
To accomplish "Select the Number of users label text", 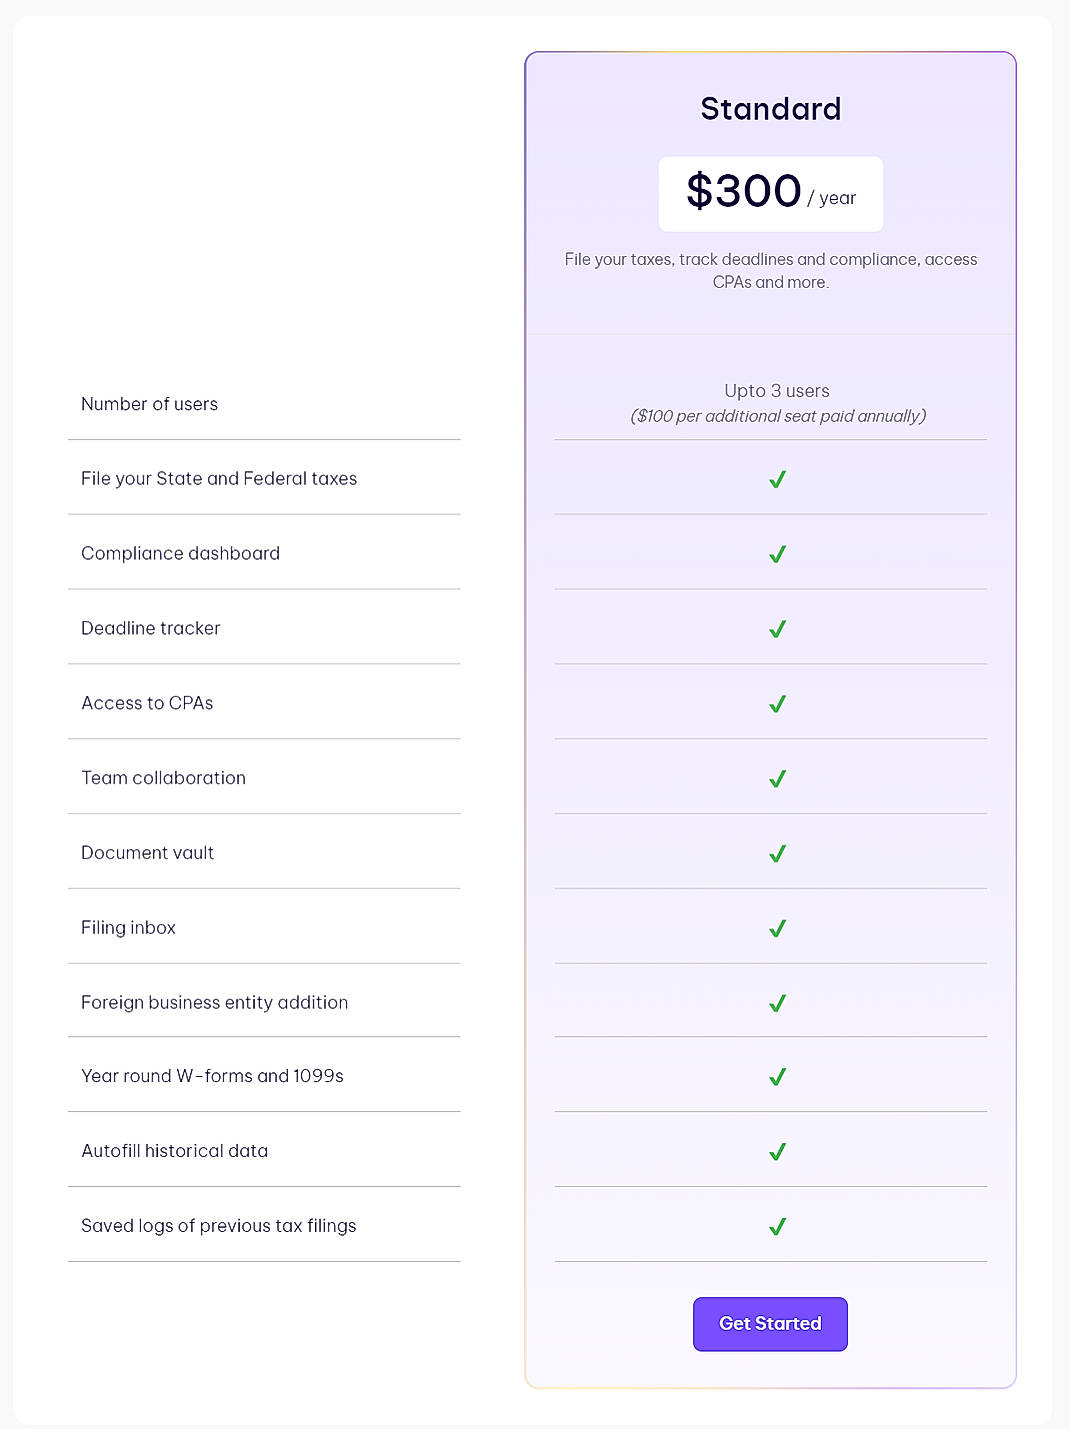I will 149,404.
